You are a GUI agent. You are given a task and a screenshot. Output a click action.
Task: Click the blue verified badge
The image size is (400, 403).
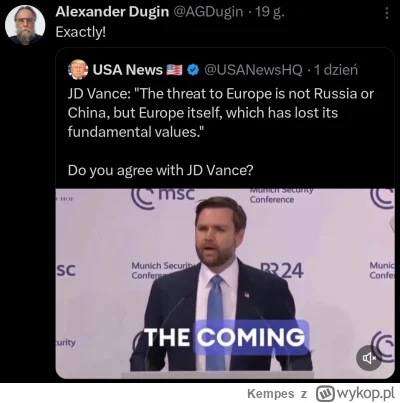193,70
